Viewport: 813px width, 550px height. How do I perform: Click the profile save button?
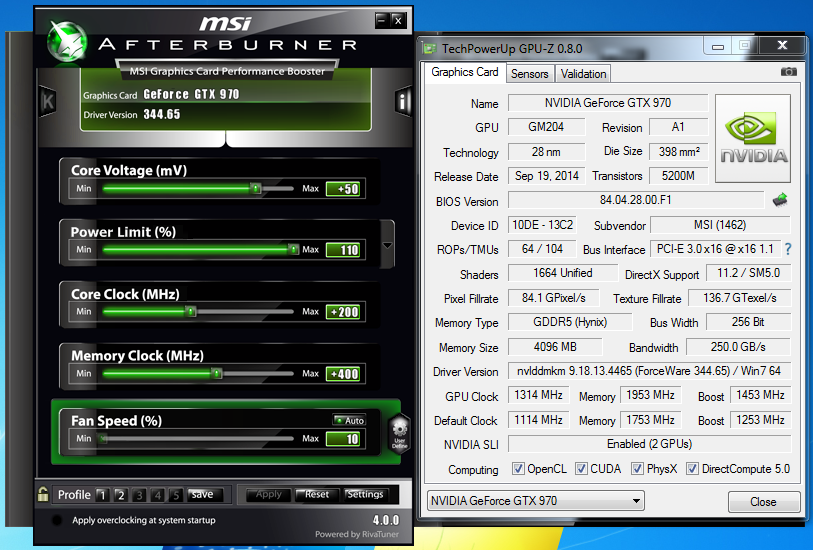pyautogui.click(x=205, y=495)
